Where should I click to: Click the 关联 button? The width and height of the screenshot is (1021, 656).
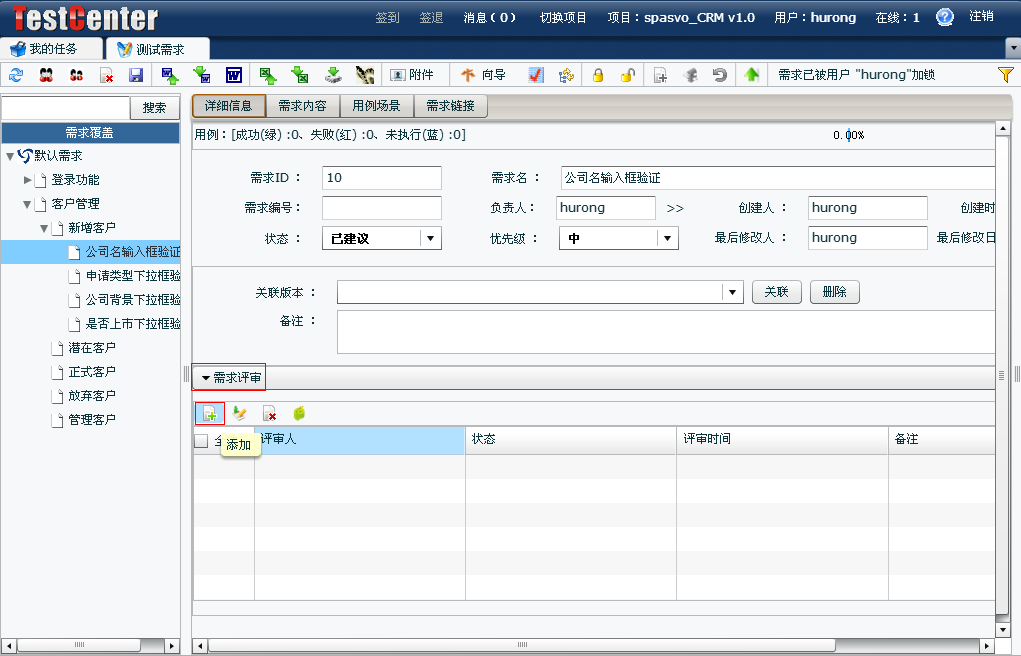coord(777,292)
